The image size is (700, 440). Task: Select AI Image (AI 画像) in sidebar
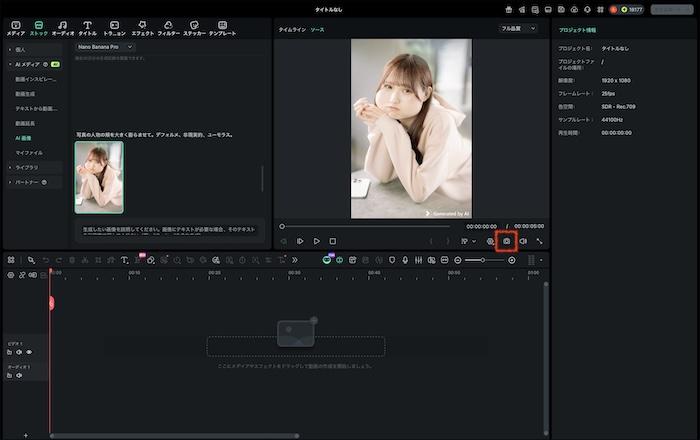(24, 137)
